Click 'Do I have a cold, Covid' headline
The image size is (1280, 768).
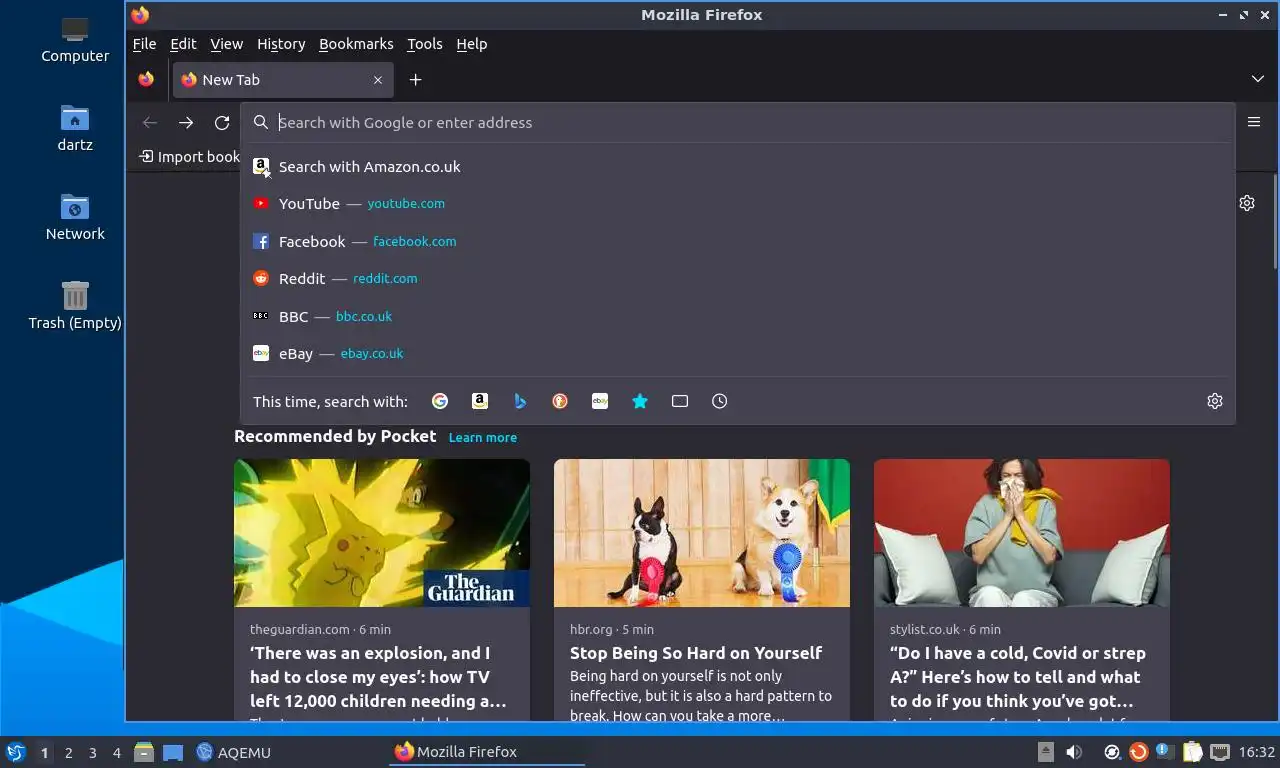pyautogui.click(x=1018, y=677)
